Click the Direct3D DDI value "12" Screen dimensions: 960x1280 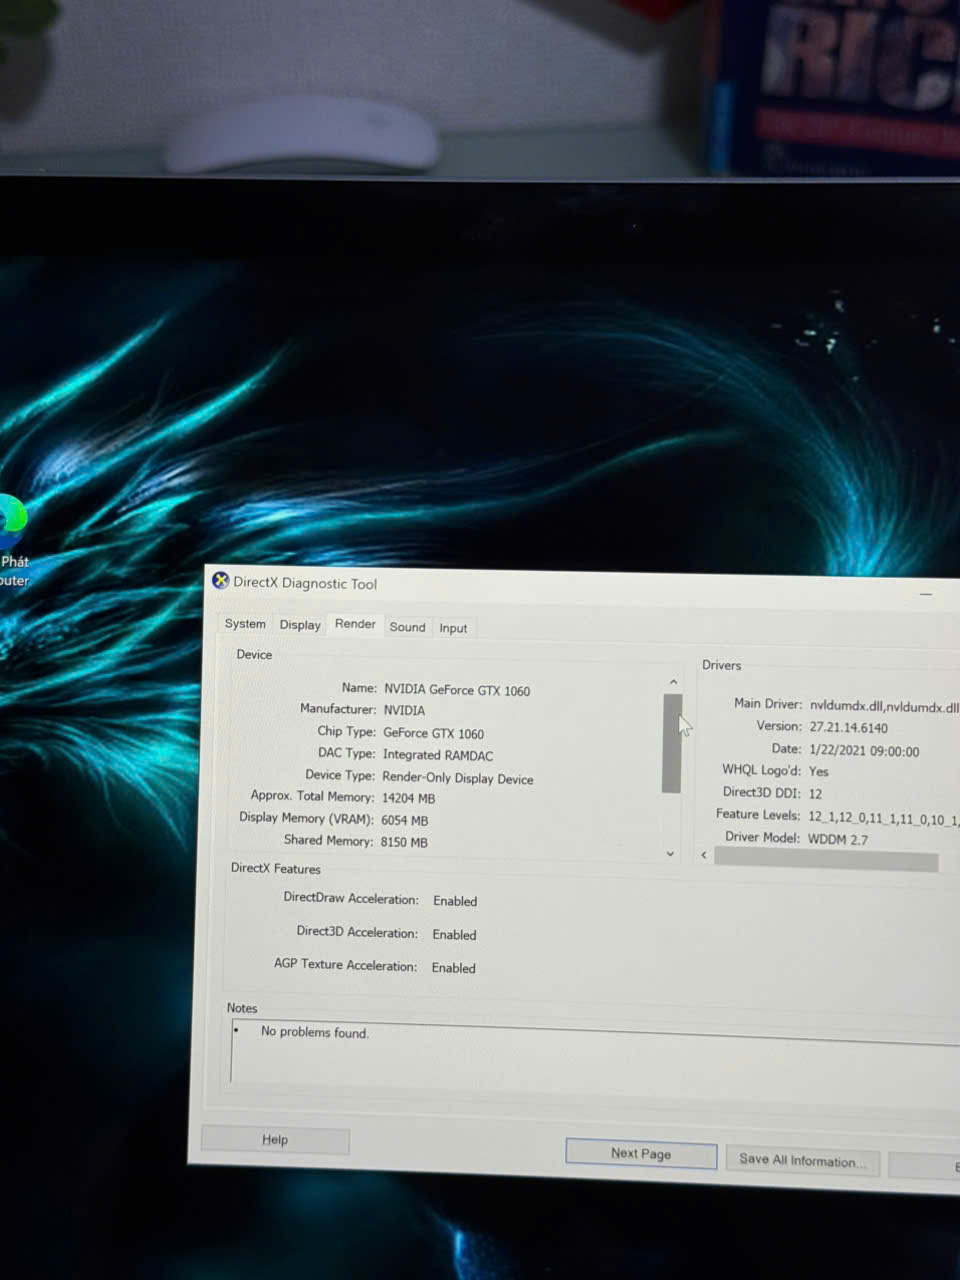click(816, 793)
